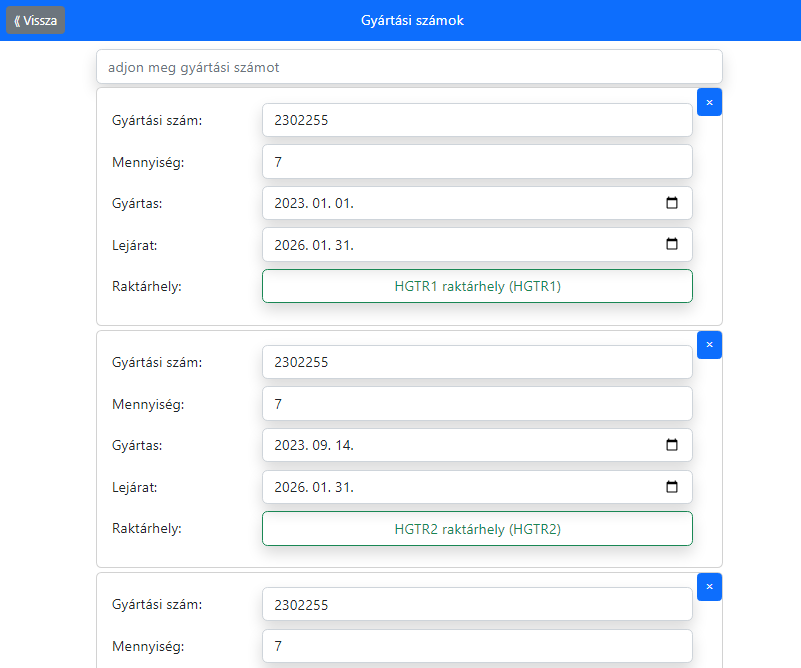Remove the first serial number card
This screenshot has width=801, height=668.
[x=709, y=102]
